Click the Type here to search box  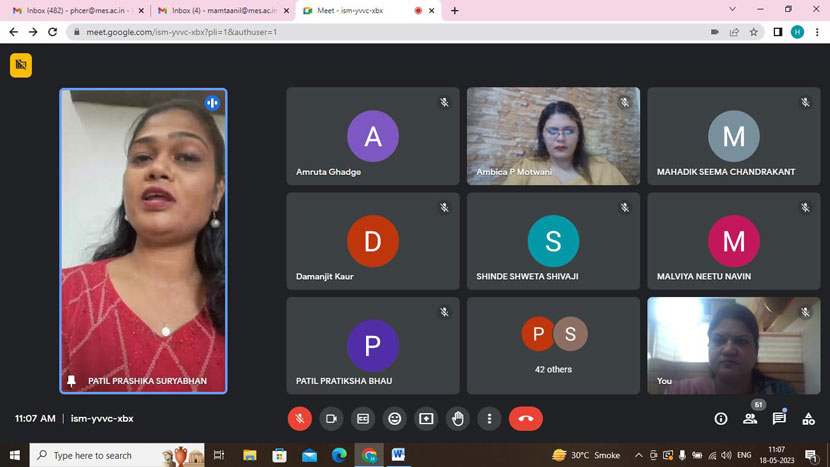pos(117,455)
